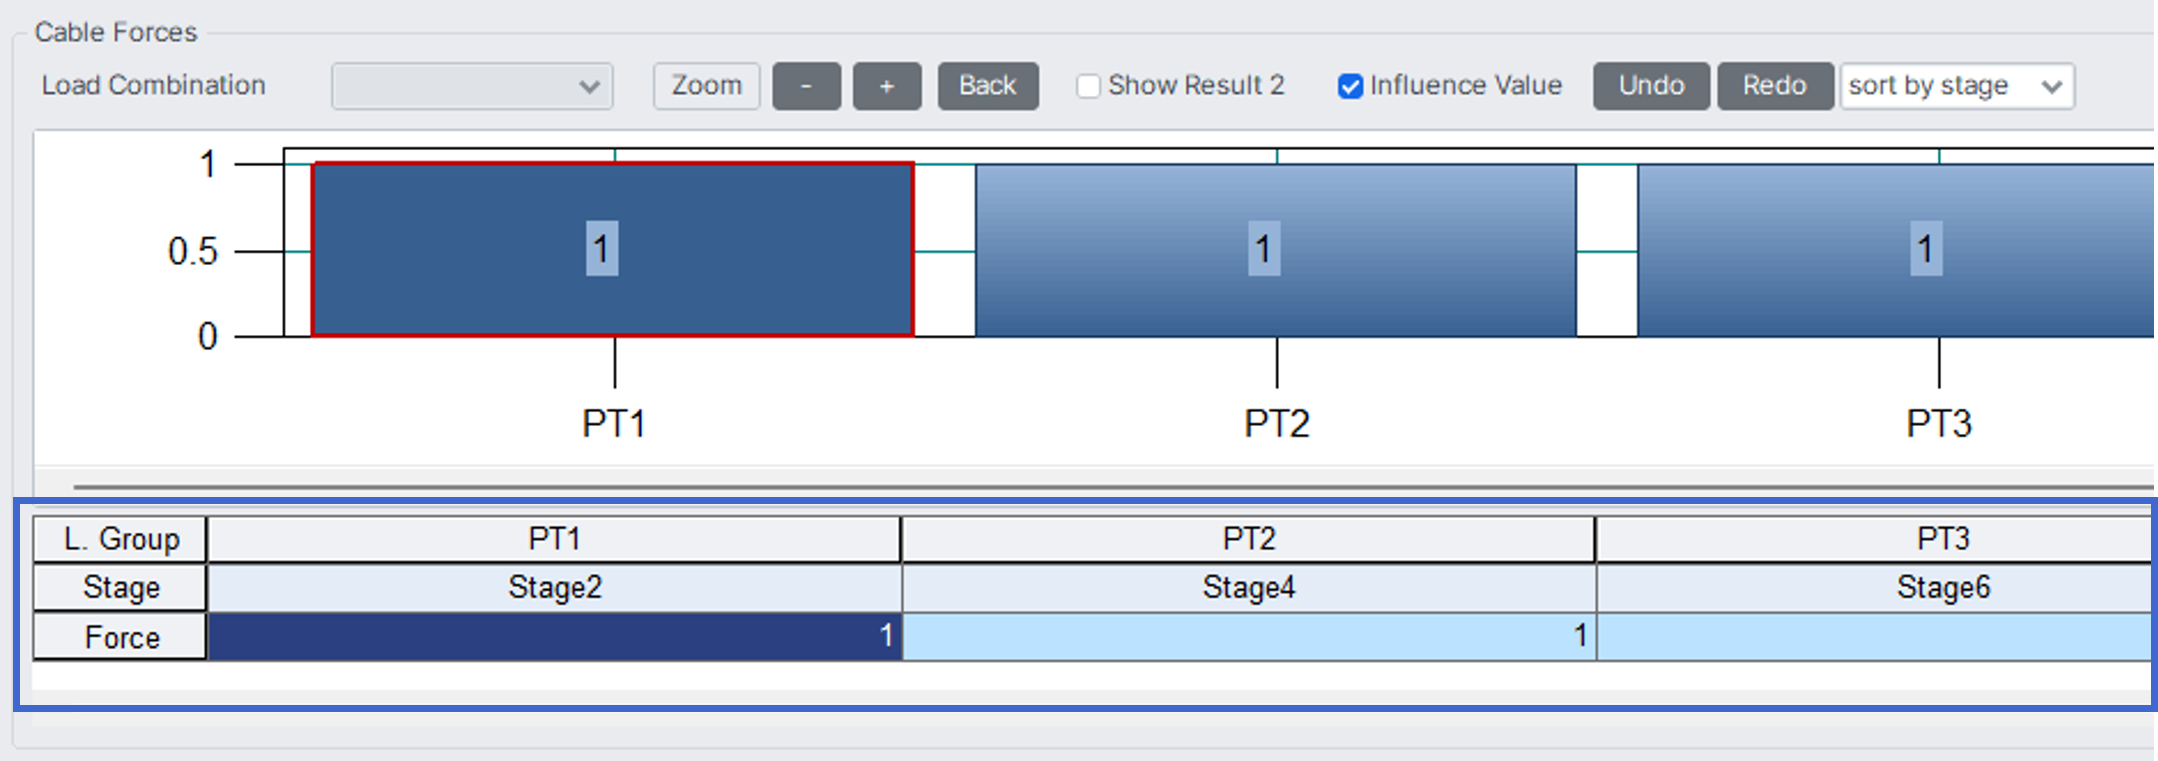Click the PT3 force value cell
The image size is (2158, 761).
tap(1875, 636)
